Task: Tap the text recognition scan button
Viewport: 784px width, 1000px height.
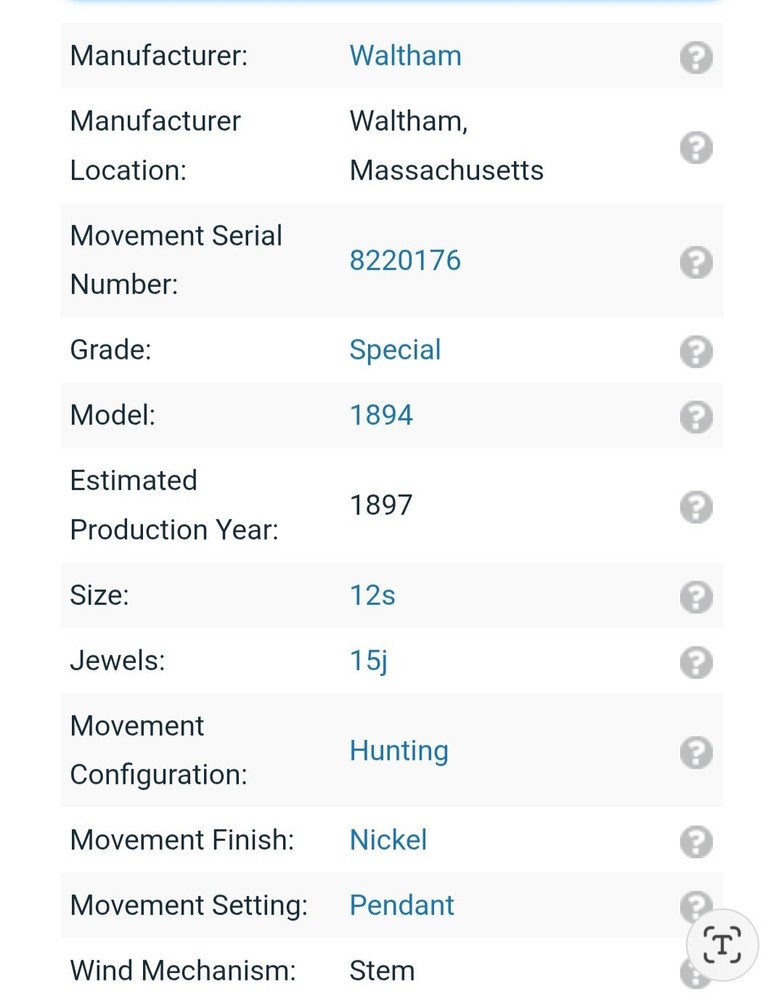Action: [x=722, y=945]
